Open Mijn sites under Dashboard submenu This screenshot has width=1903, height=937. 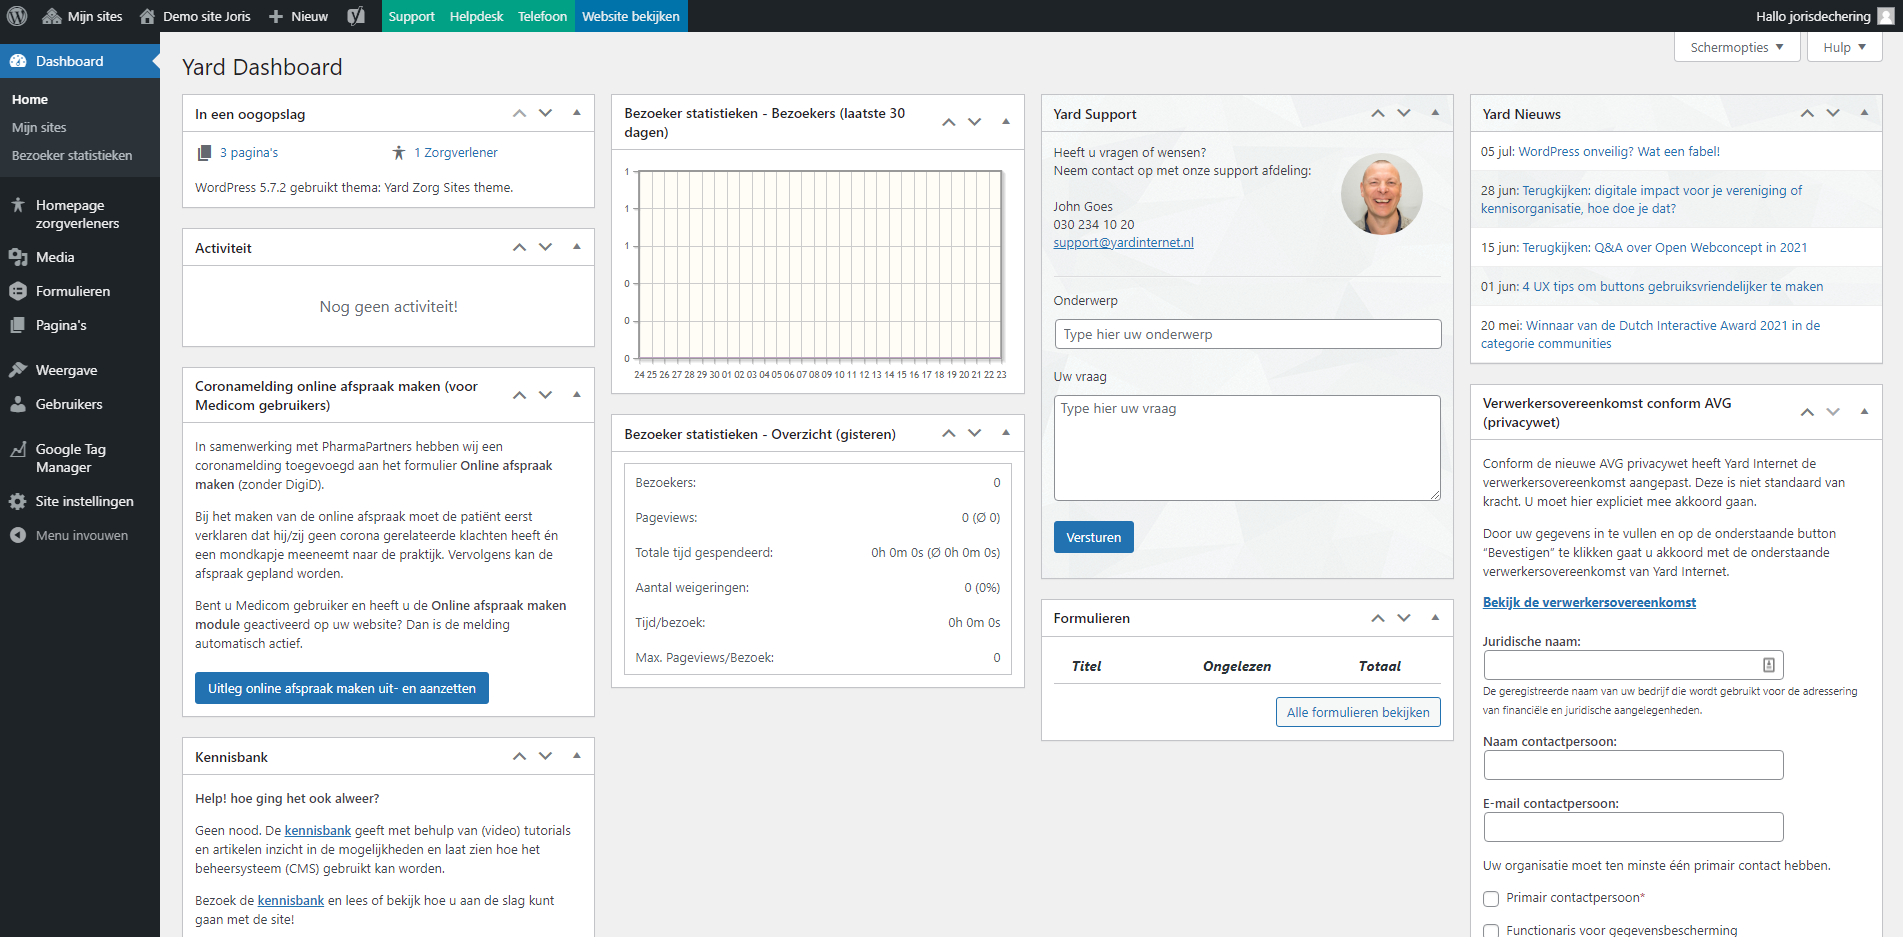pos(39,128)
